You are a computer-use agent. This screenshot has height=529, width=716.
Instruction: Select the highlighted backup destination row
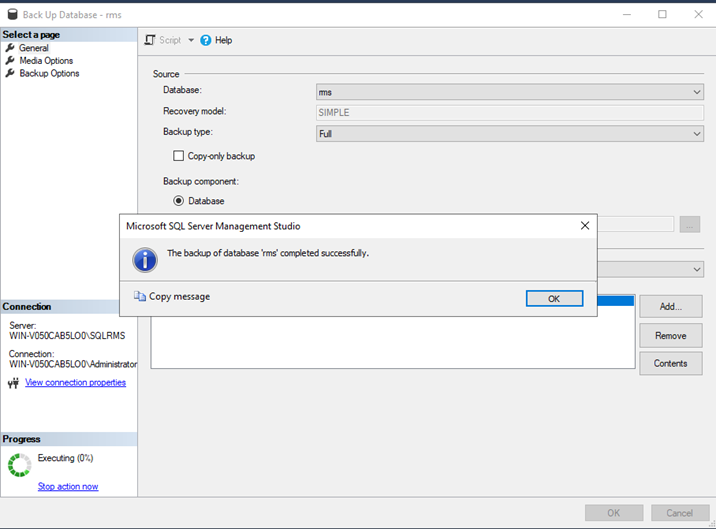pyautogui.click(x=616, y=301)
